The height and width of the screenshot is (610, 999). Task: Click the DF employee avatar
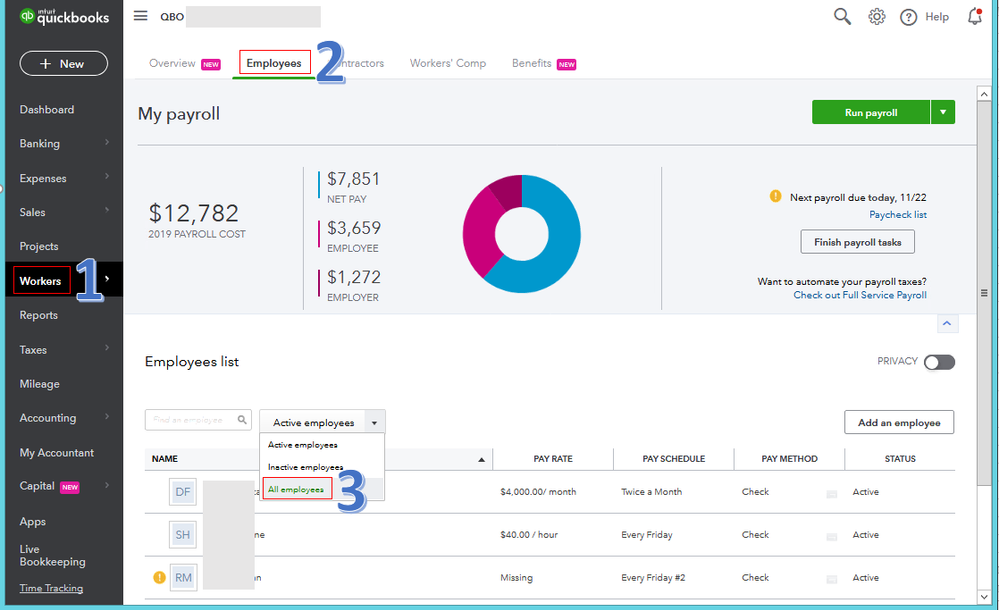(183, 491)
